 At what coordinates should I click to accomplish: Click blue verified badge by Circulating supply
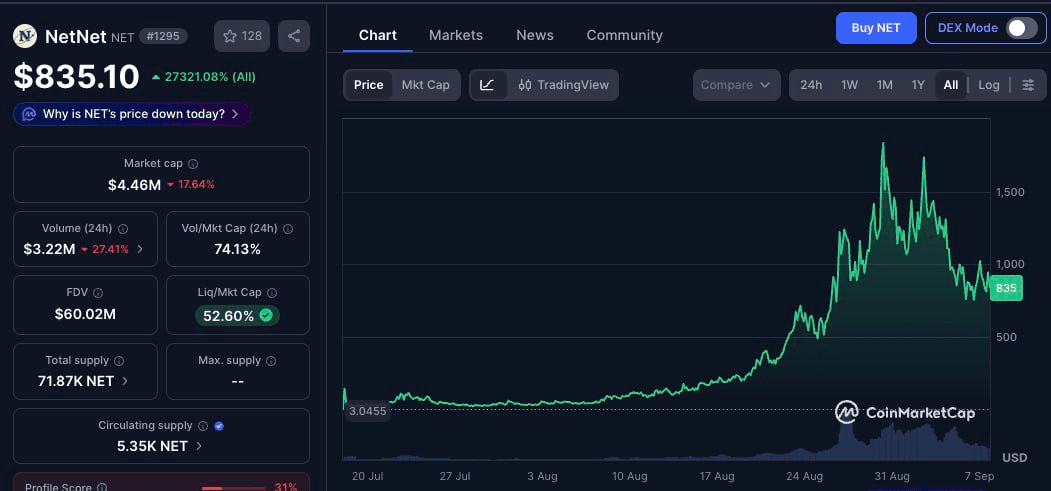(219, 425)
